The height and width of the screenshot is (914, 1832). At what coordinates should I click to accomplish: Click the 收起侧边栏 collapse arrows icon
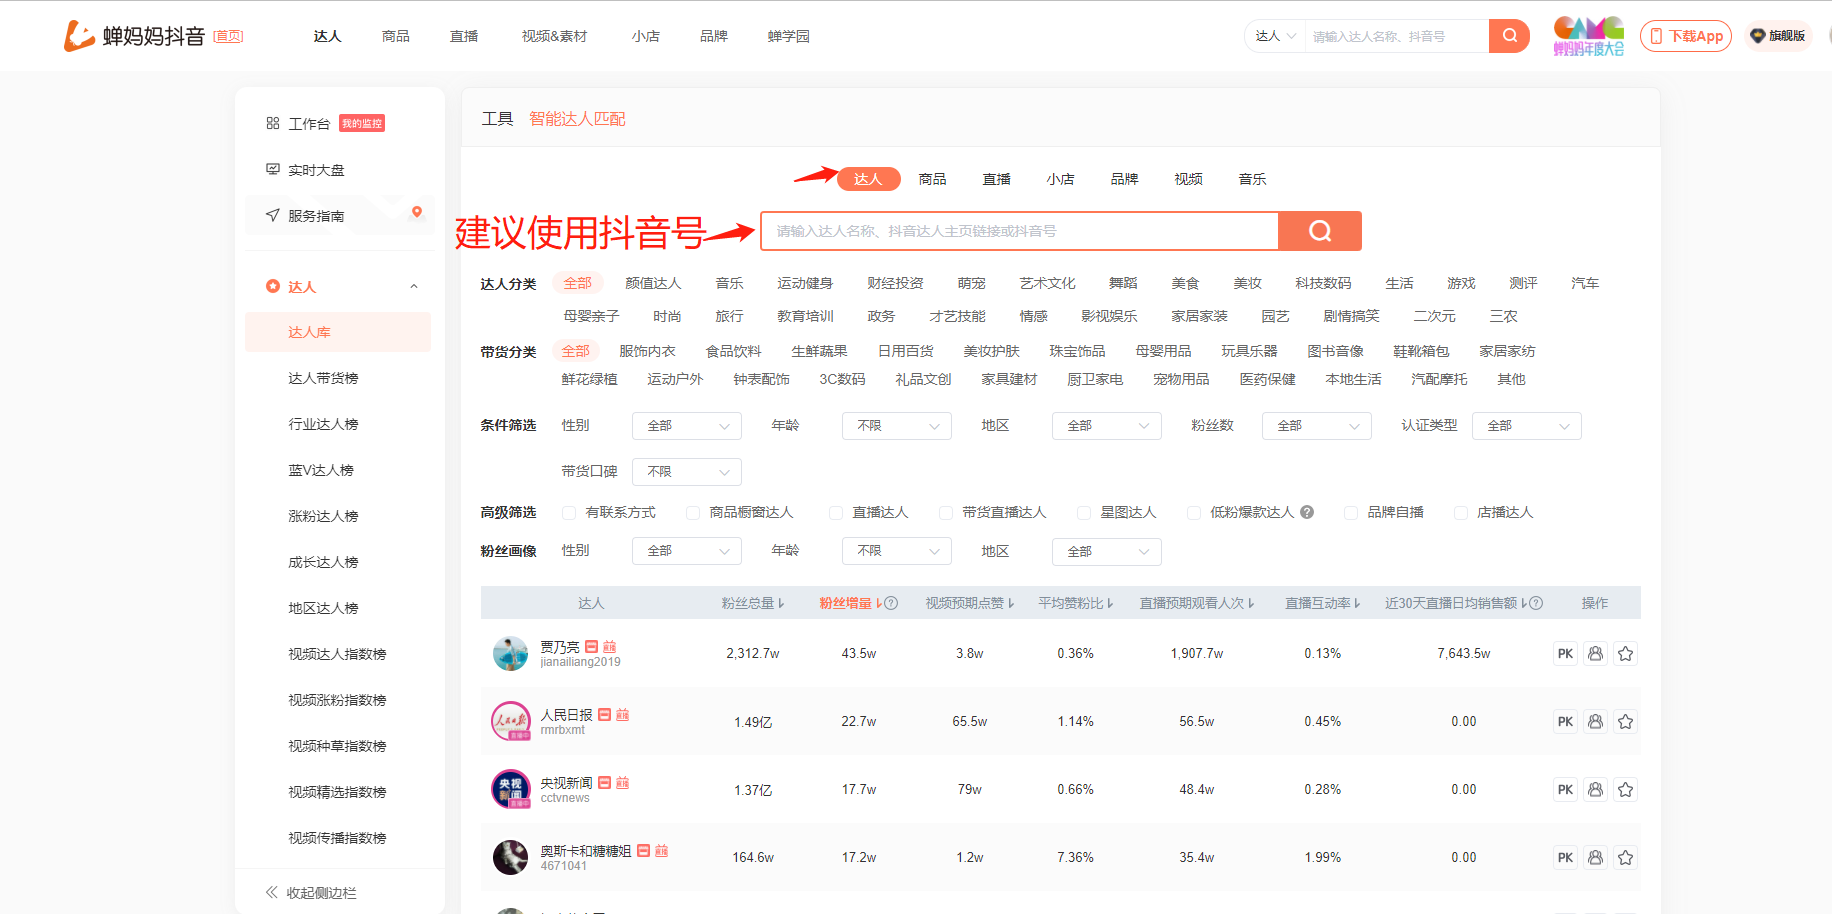click(271, 892)
